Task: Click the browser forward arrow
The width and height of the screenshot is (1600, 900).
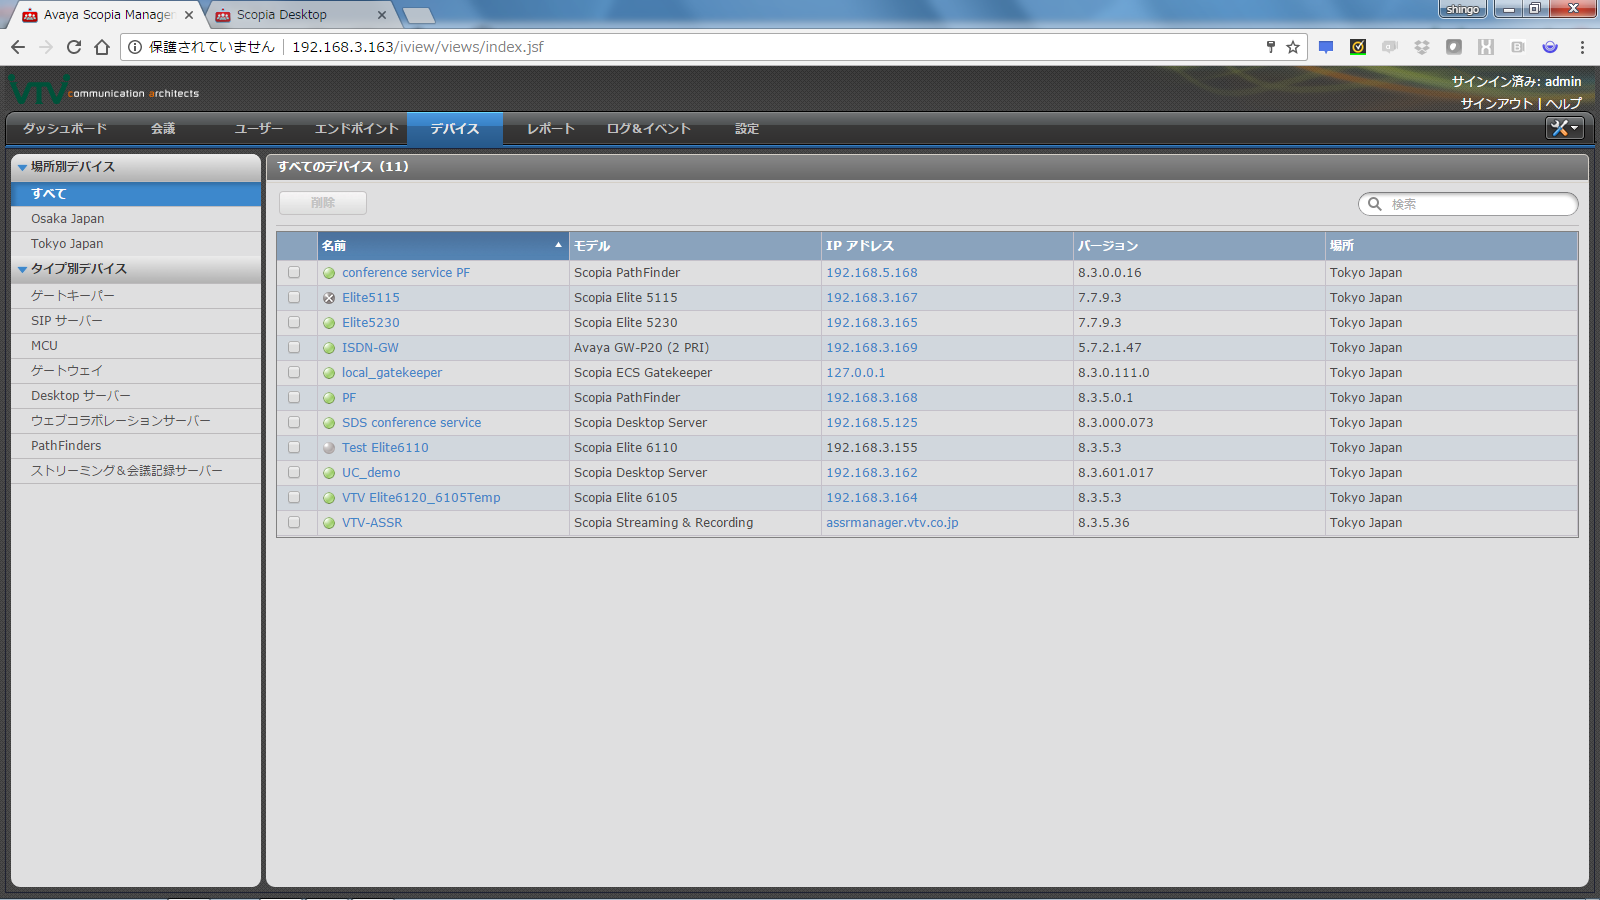Action: [46, 47]
